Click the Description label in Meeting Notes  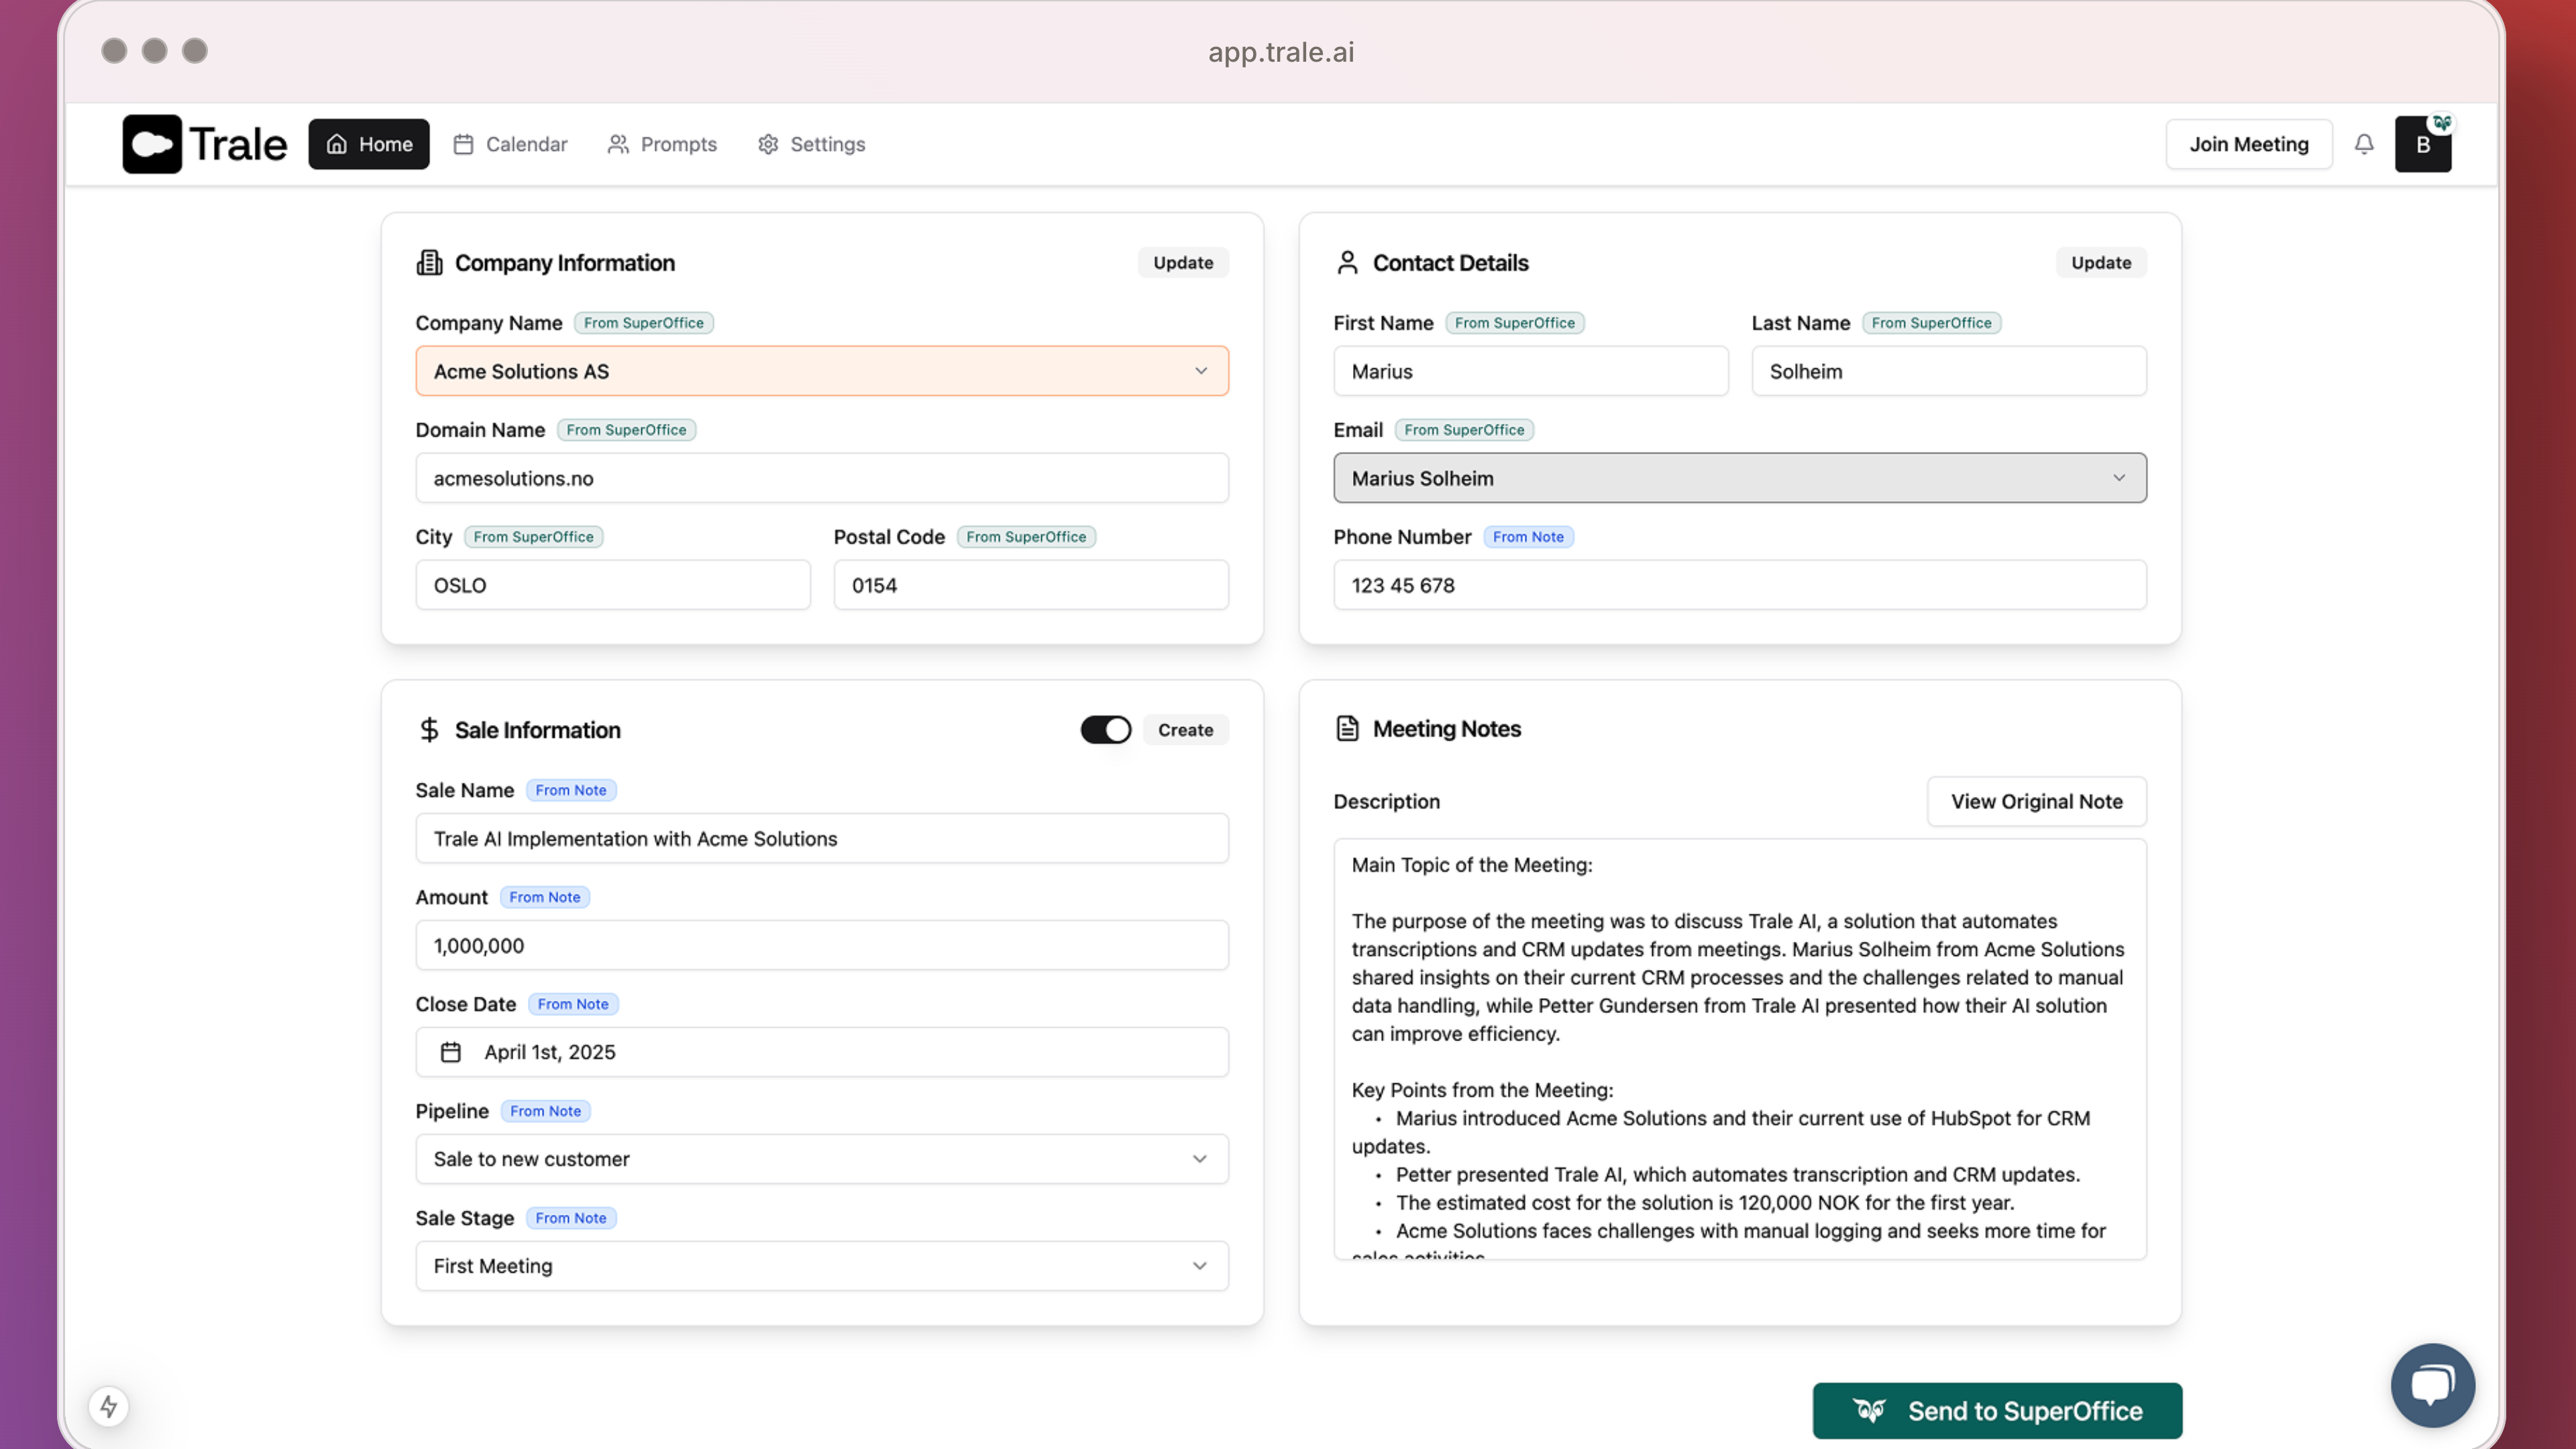pyautogui.click(x=1387, y=802)
